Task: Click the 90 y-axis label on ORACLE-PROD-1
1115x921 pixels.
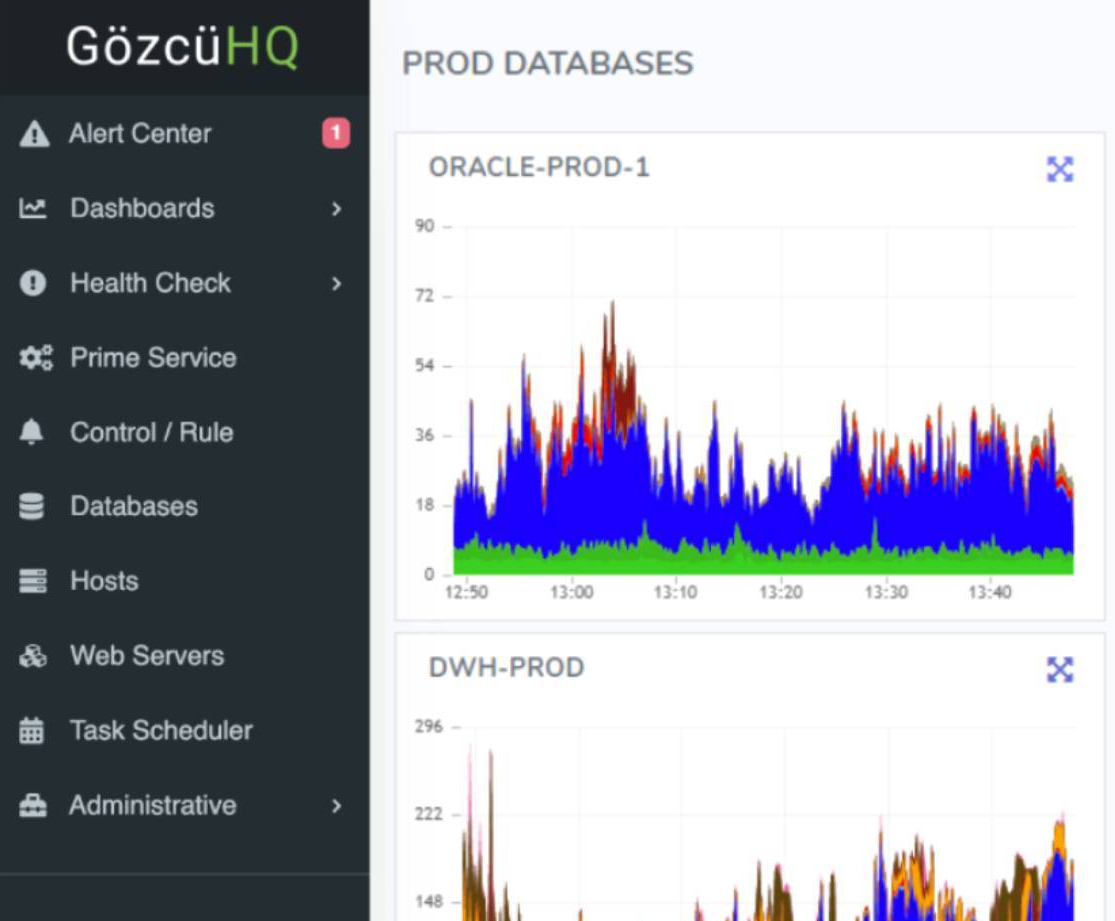Action: pyautogui.click(x=425, y=226)
